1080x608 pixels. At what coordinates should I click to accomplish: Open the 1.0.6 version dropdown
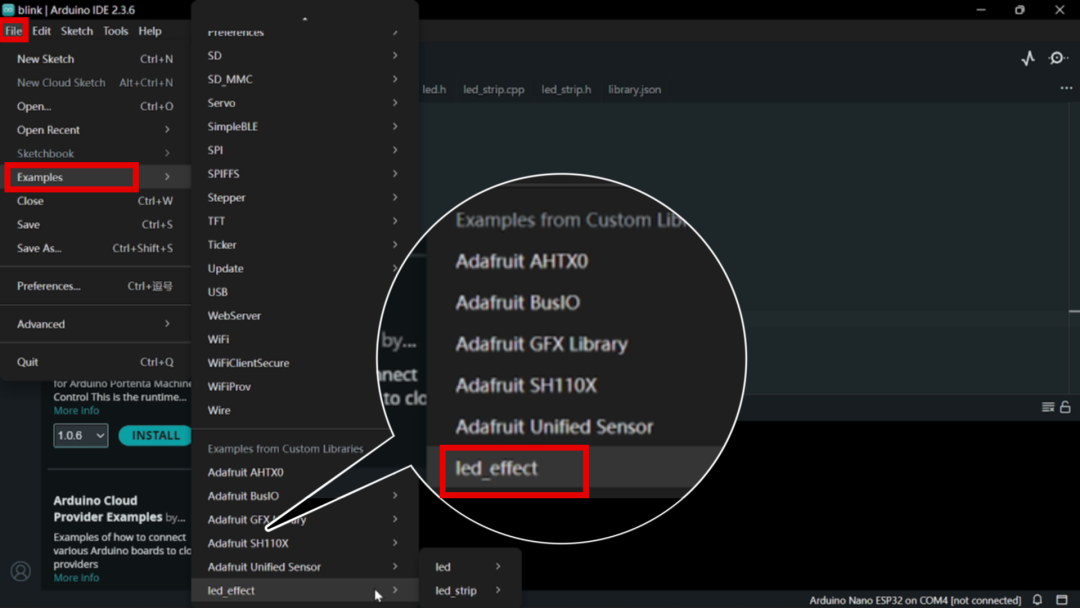[x=80, y=436]
